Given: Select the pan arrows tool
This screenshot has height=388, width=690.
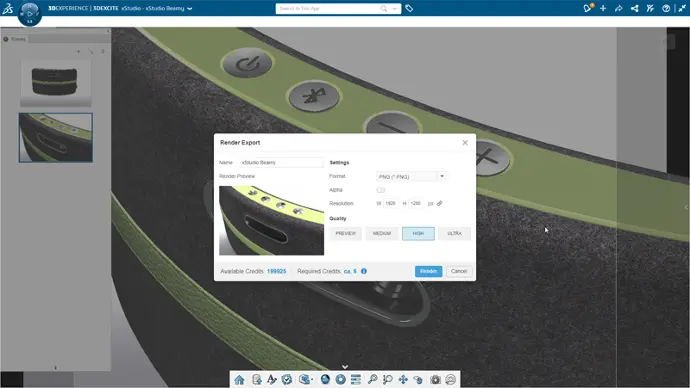Looking at the screenshot, I should tap(403, 380).
